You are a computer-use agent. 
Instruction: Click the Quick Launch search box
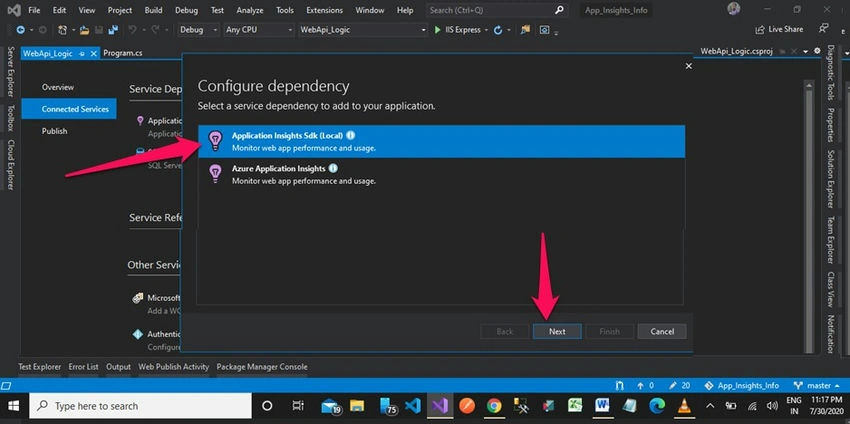tap(497, 10)
